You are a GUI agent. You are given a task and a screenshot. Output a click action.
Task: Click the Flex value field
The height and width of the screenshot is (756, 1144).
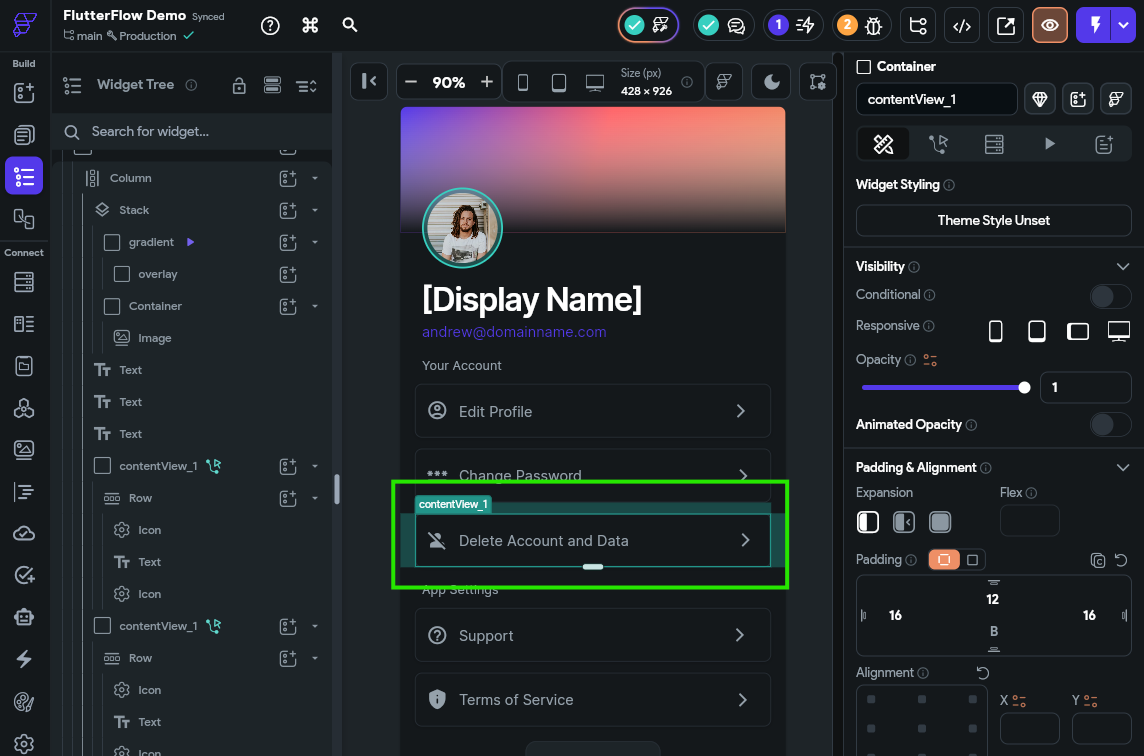[1029, 521]
